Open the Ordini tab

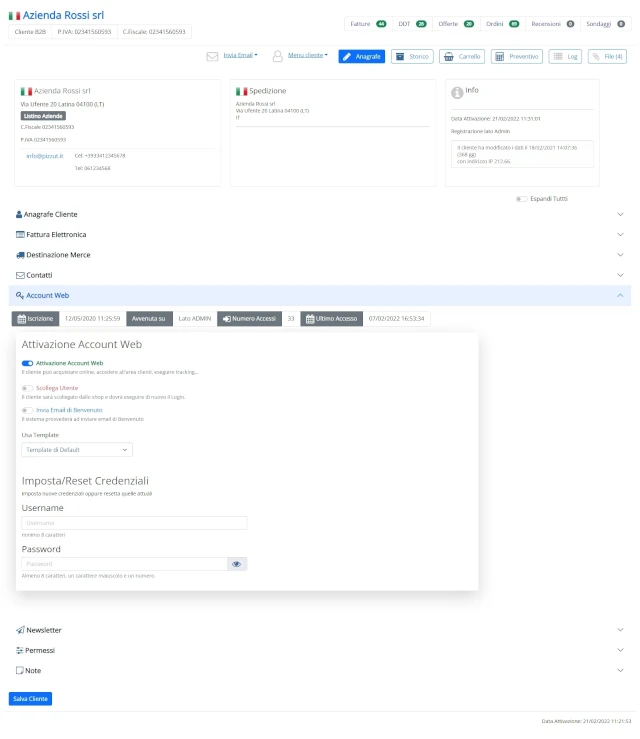[x=502, y=24]
